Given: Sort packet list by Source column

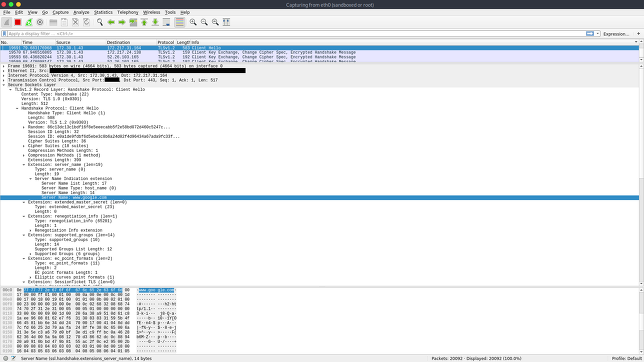Looking at the screenshot, I should pos(80,42).
